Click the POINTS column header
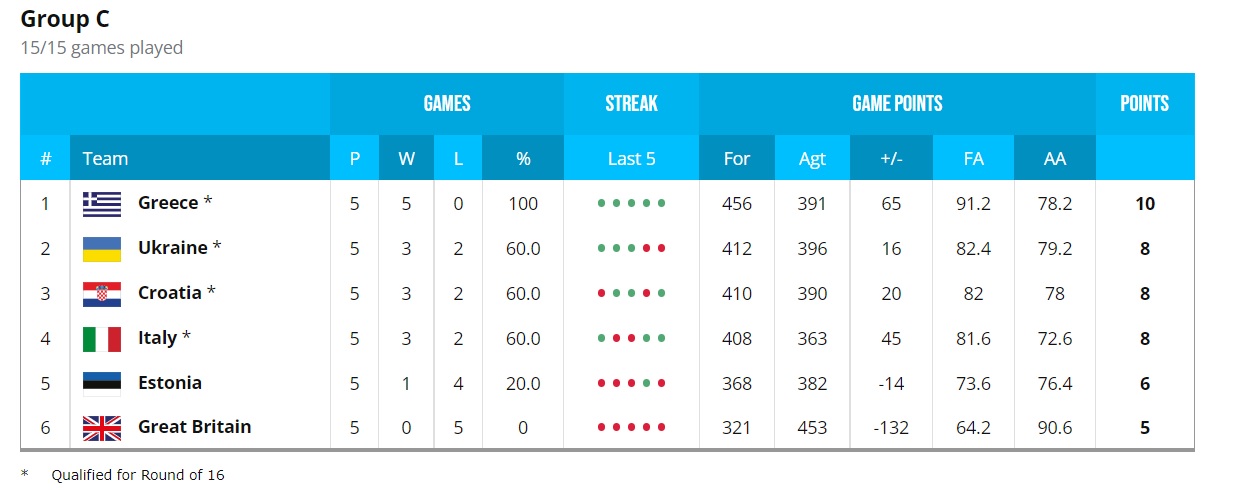This screenshot has height=490, width=1239. pos(1145,104)
